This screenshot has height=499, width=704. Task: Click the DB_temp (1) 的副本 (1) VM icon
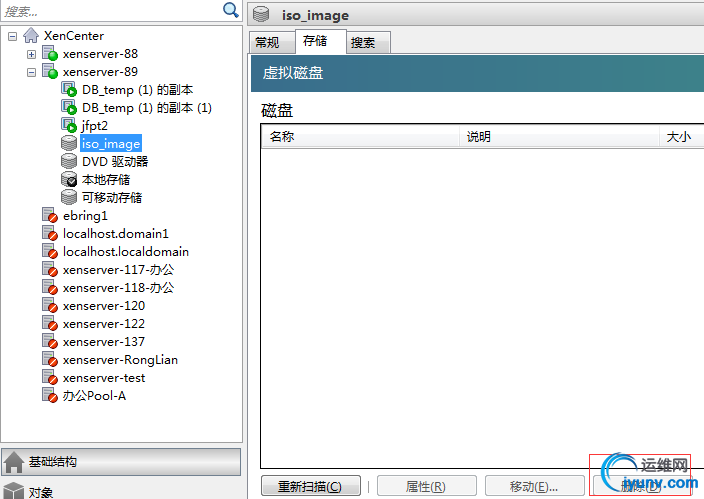69,107
